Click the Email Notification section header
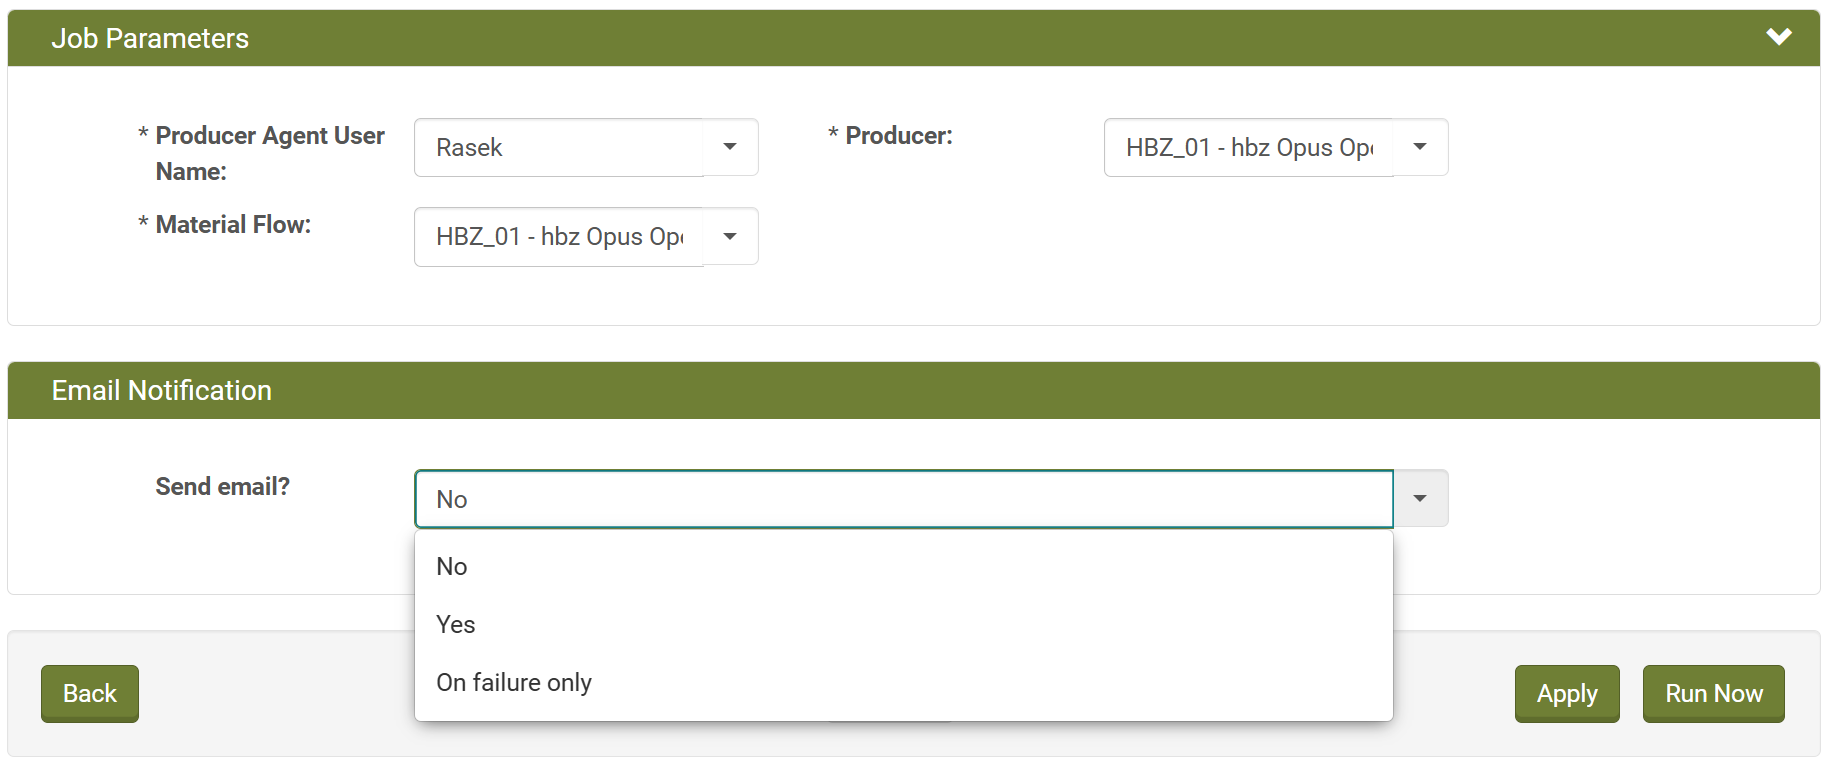1835x770 pixels. [162, 391]
